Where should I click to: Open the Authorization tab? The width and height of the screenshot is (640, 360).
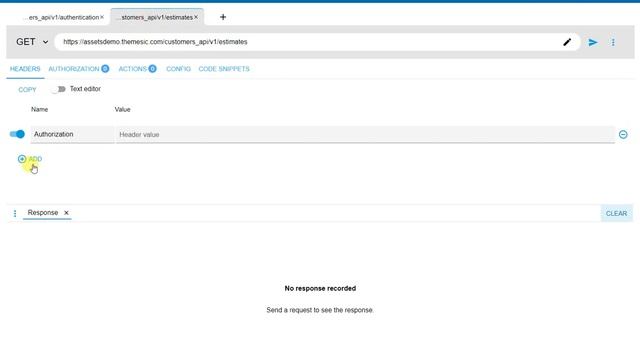(78, 69)
